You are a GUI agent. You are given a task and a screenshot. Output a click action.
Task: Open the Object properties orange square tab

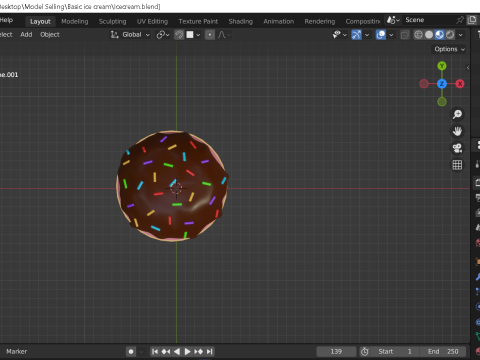pyautogui.click(x=477, y=261)
